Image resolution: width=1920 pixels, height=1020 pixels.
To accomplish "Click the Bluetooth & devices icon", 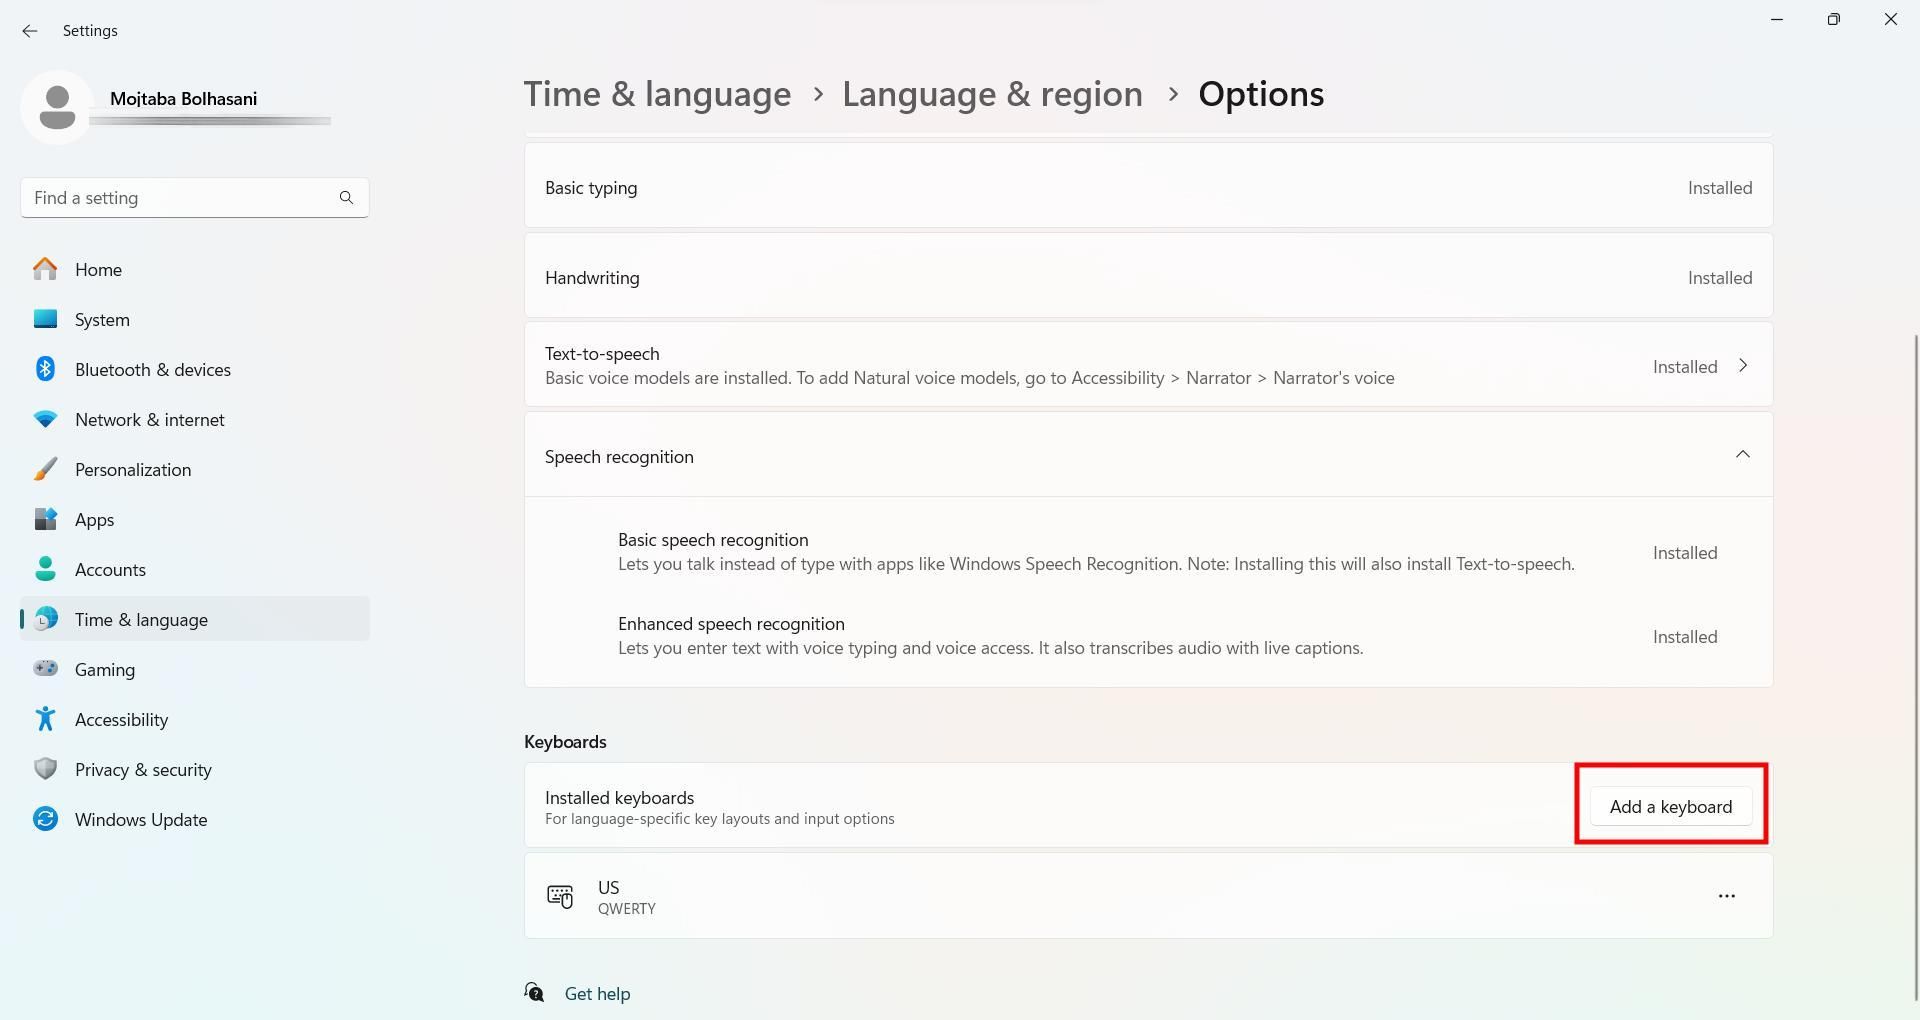I will click(x=45, y=369).
